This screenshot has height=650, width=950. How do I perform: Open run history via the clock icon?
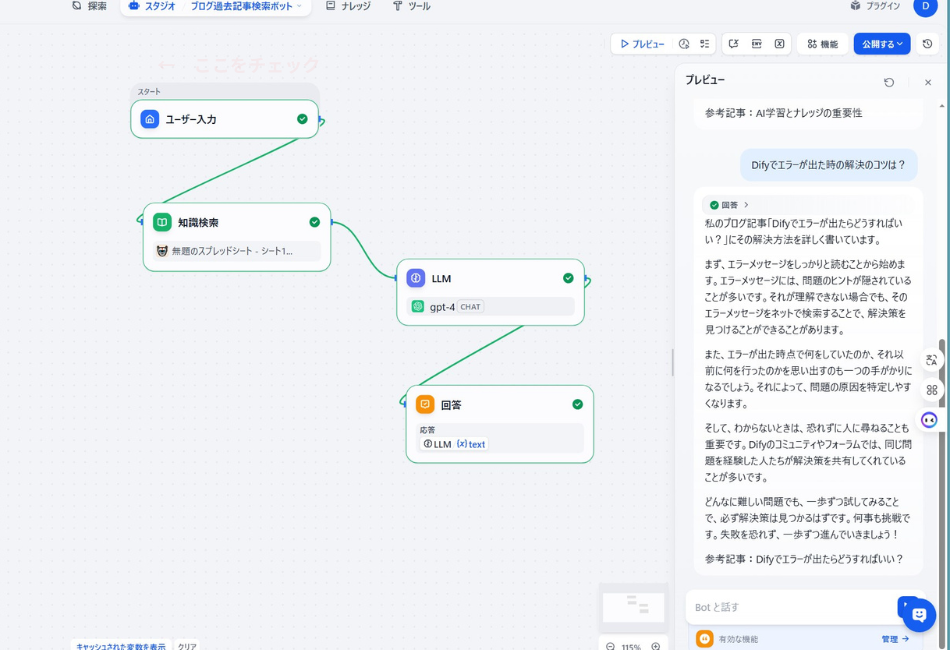(x=683, y=43)
